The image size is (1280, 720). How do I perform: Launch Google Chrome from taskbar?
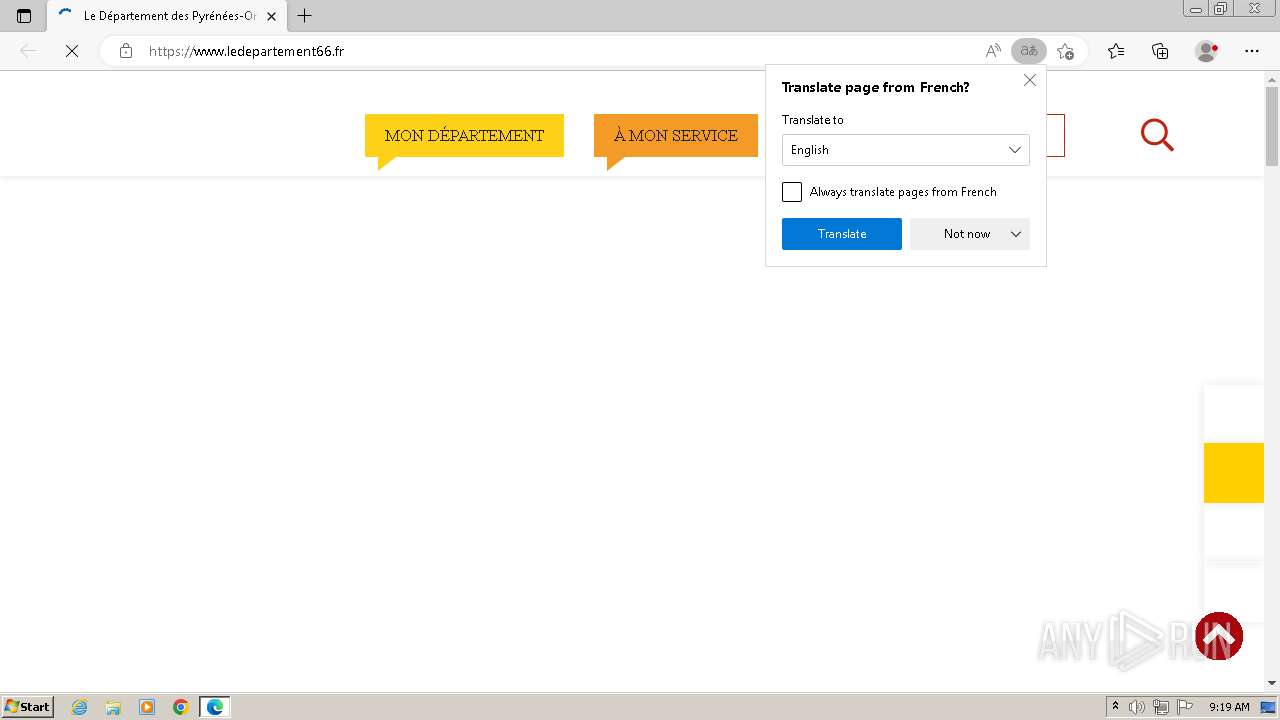(x=181, y=707)
